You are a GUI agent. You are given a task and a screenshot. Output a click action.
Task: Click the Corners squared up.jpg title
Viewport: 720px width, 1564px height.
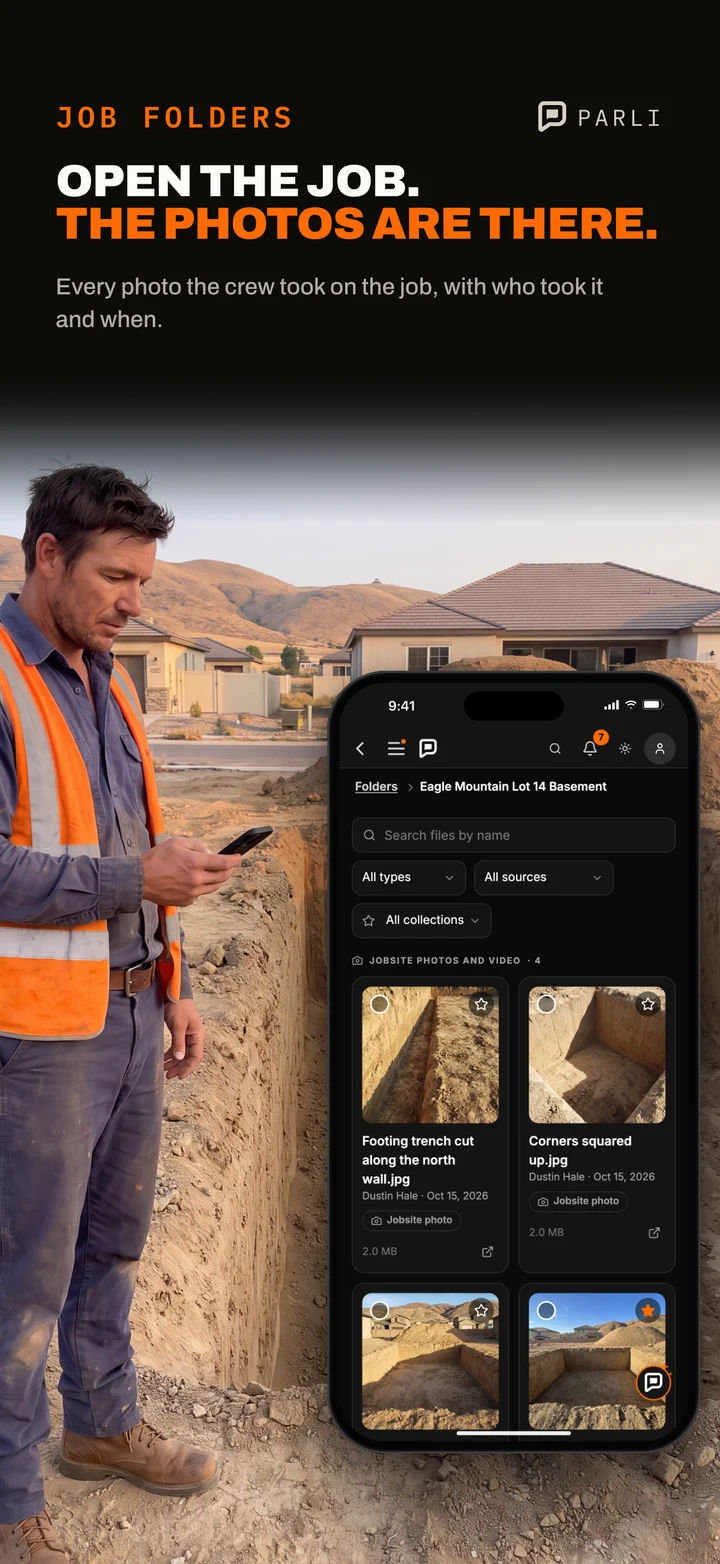pos(580,1150)
